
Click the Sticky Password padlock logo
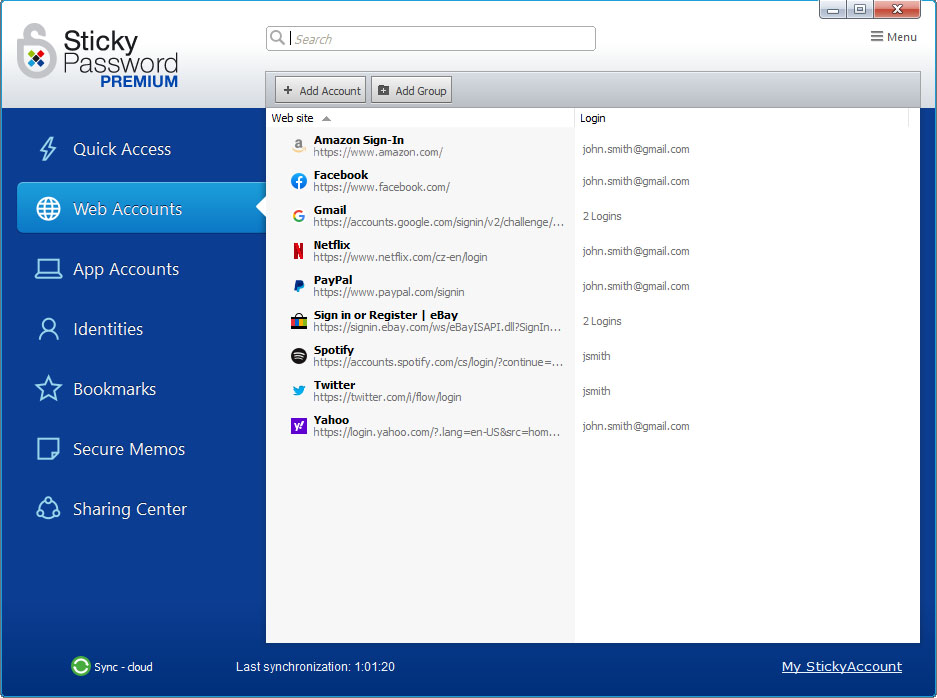pos(36,51)
